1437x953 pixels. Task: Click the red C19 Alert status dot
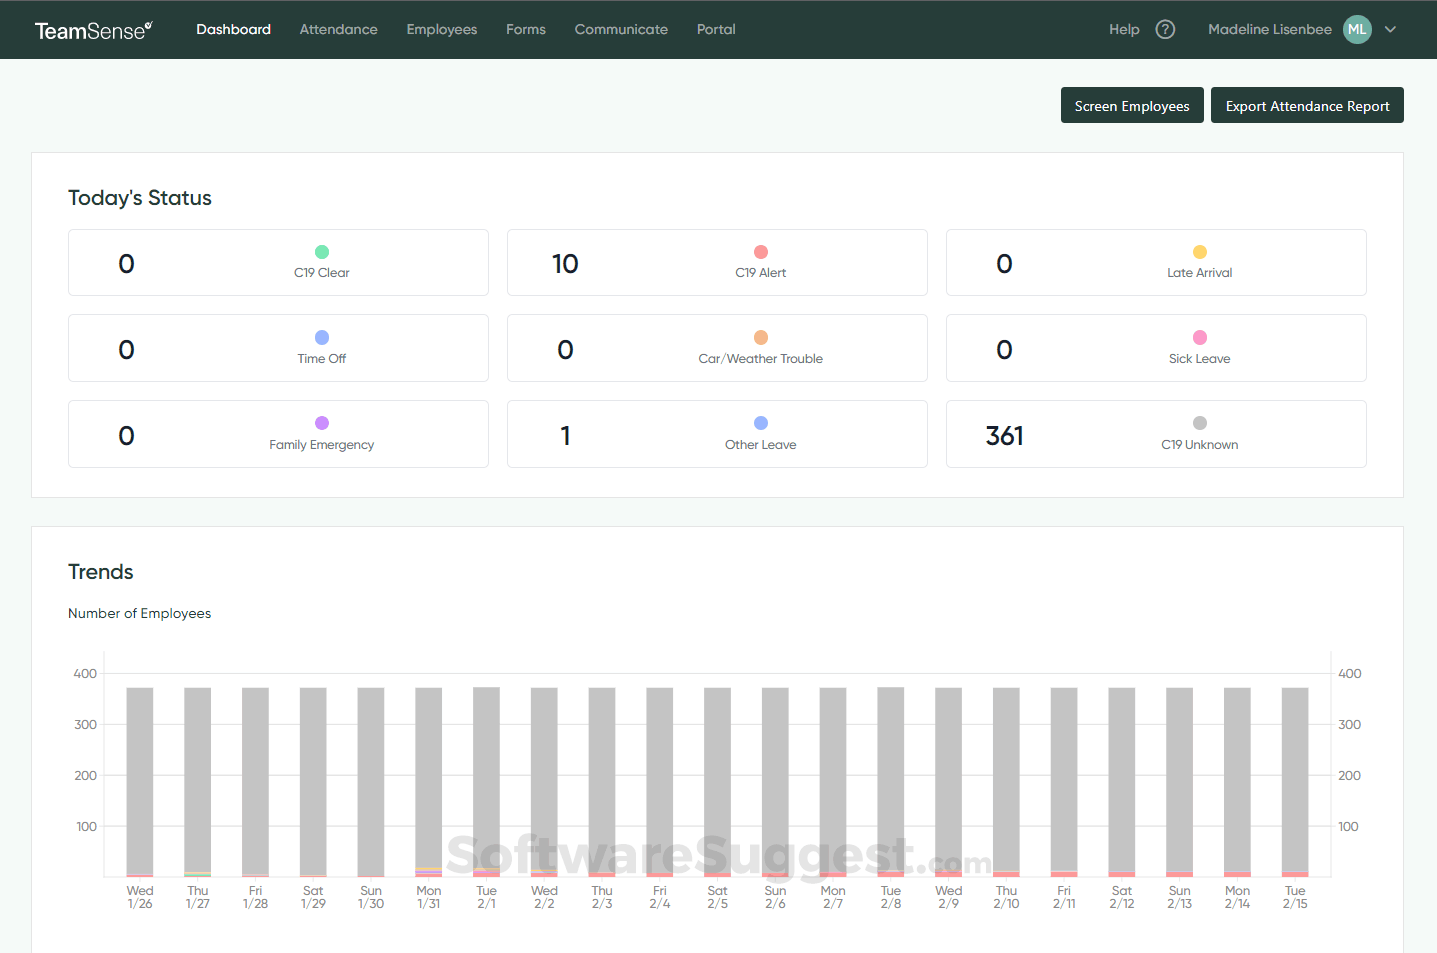(760, 252)
